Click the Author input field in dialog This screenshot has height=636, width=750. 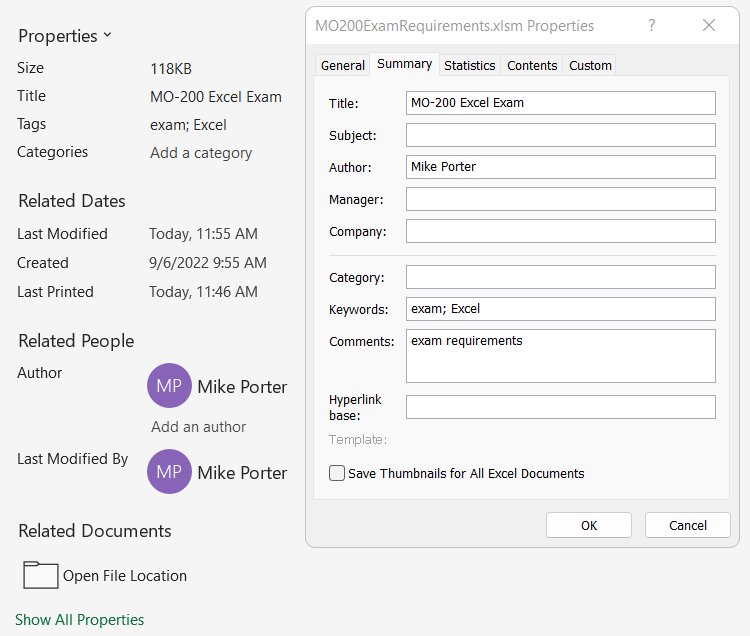(x=561, y=167)
